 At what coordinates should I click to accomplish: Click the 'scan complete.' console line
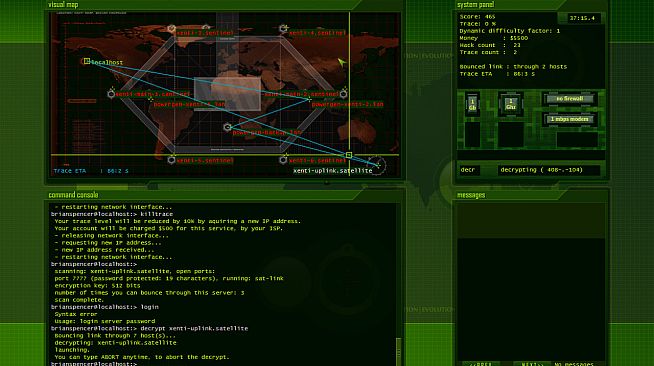pos(79,300)
